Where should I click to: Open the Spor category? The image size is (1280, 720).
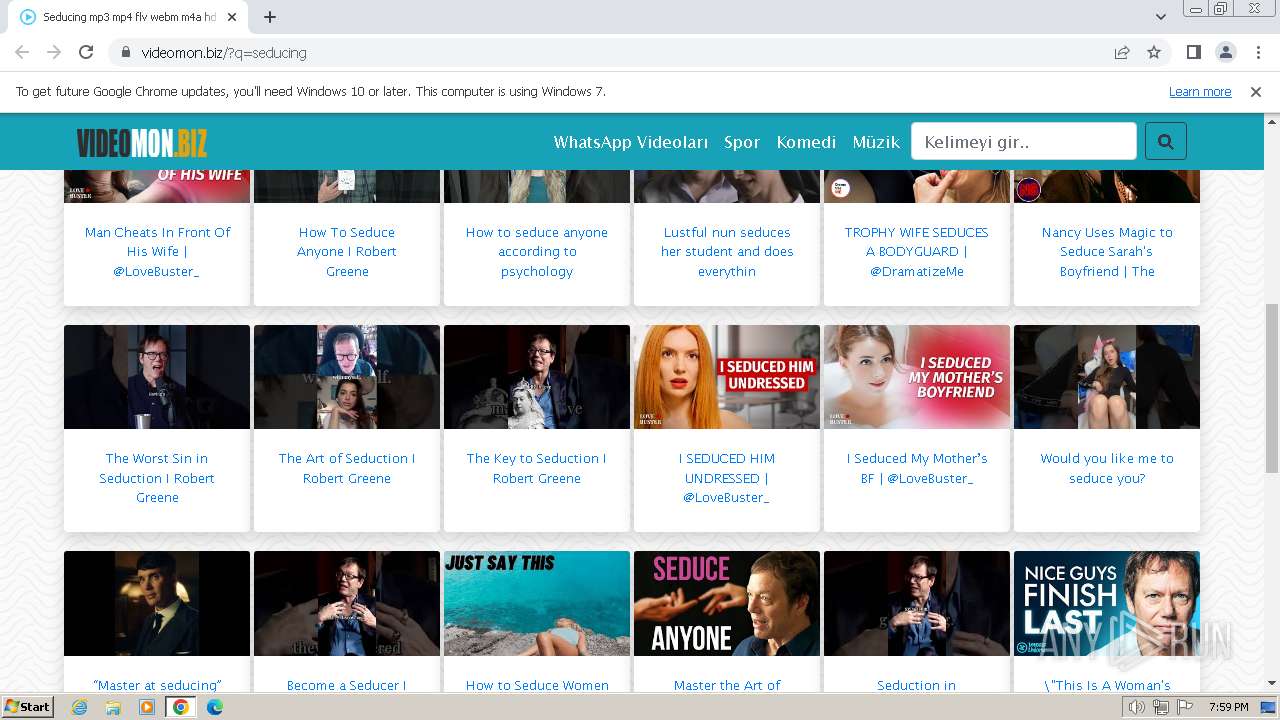742,142
